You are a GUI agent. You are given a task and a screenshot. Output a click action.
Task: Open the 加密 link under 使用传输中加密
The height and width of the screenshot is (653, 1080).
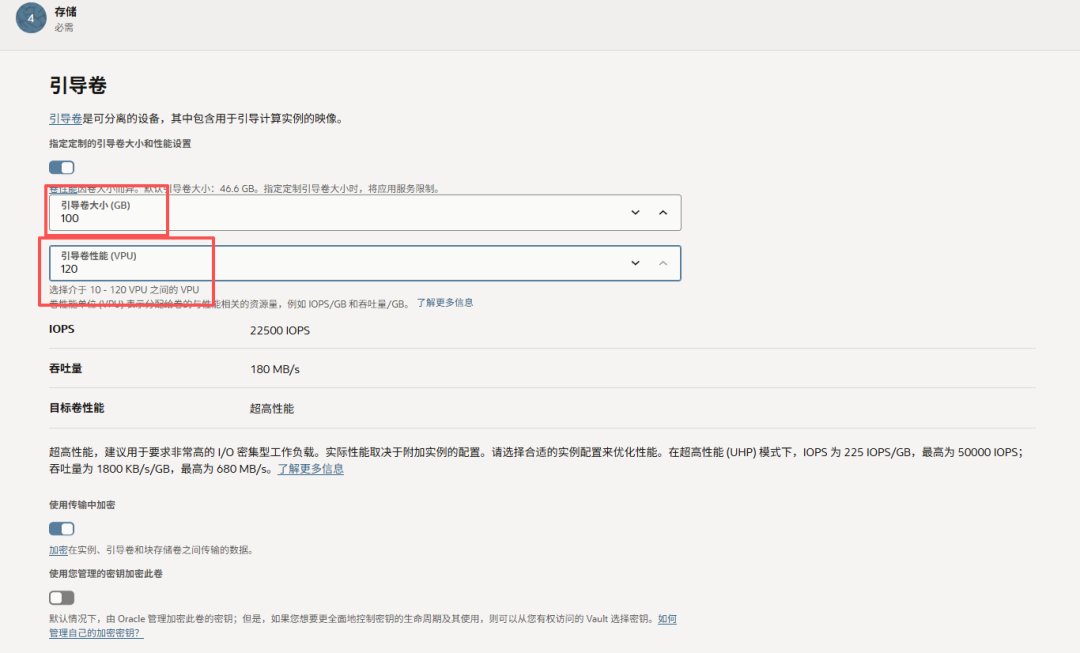[x=58, y=550]
